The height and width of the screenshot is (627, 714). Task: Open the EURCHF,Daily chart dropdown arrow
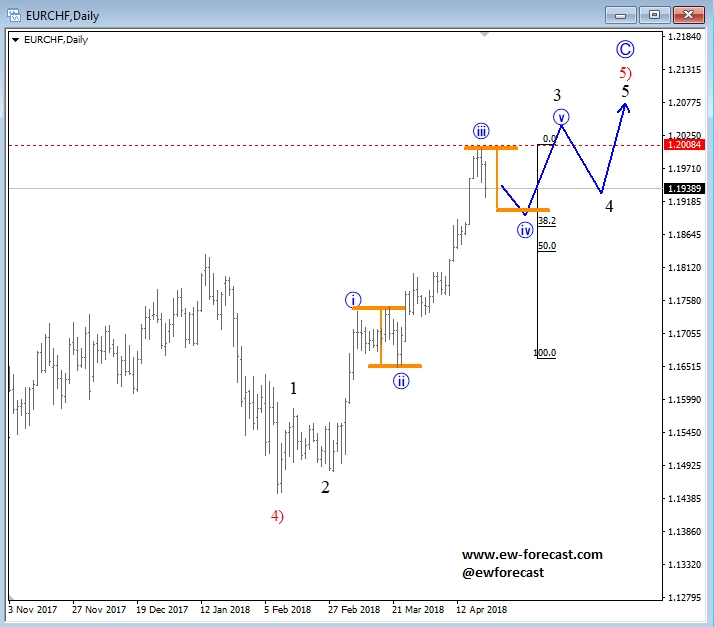[x=15, y=40]
